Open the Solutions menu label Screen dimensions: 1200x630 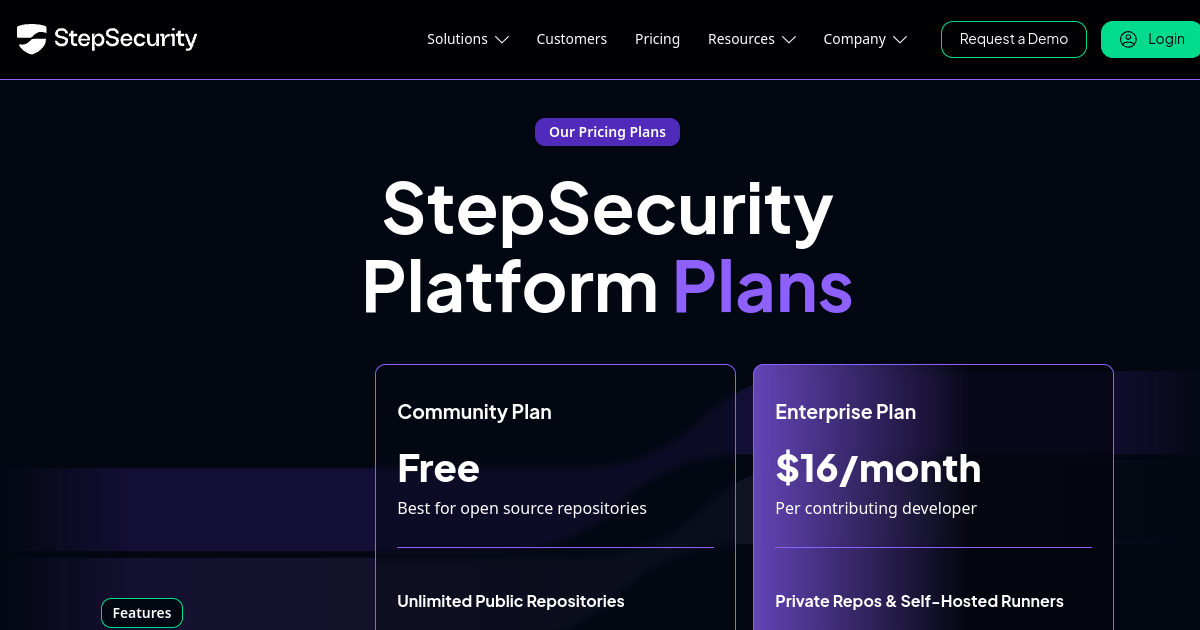[x=457, y=39]
